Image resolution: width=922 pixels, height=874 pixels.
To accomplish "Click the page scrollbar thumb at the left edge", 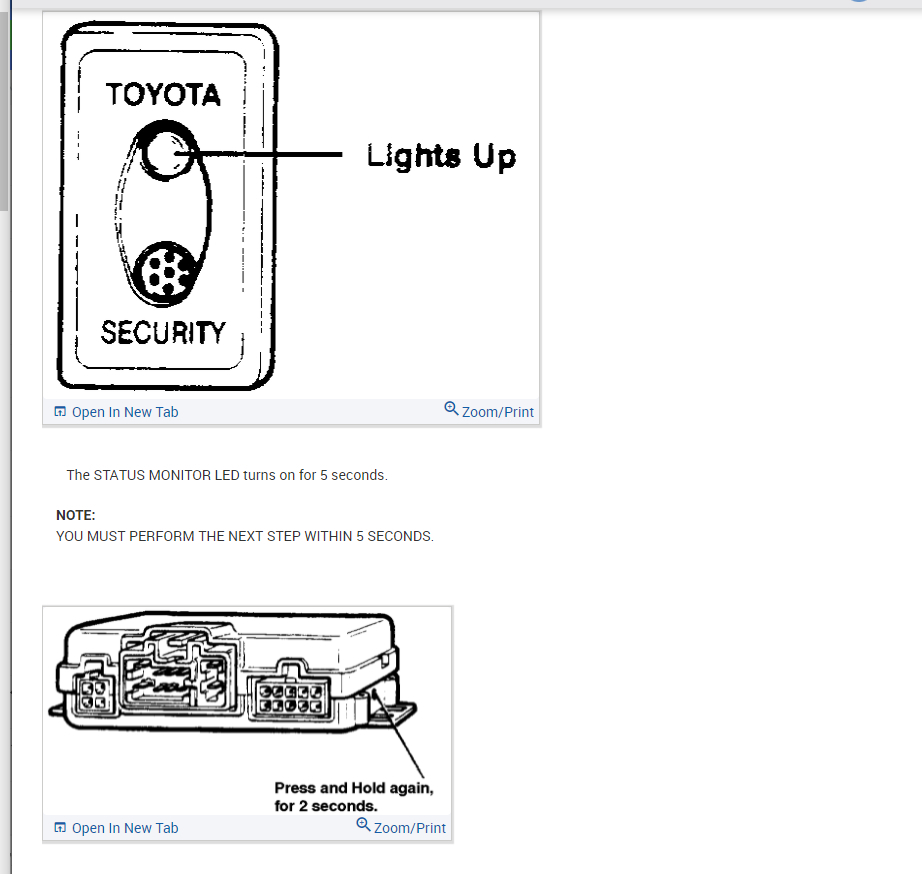I will coord(4,109).
